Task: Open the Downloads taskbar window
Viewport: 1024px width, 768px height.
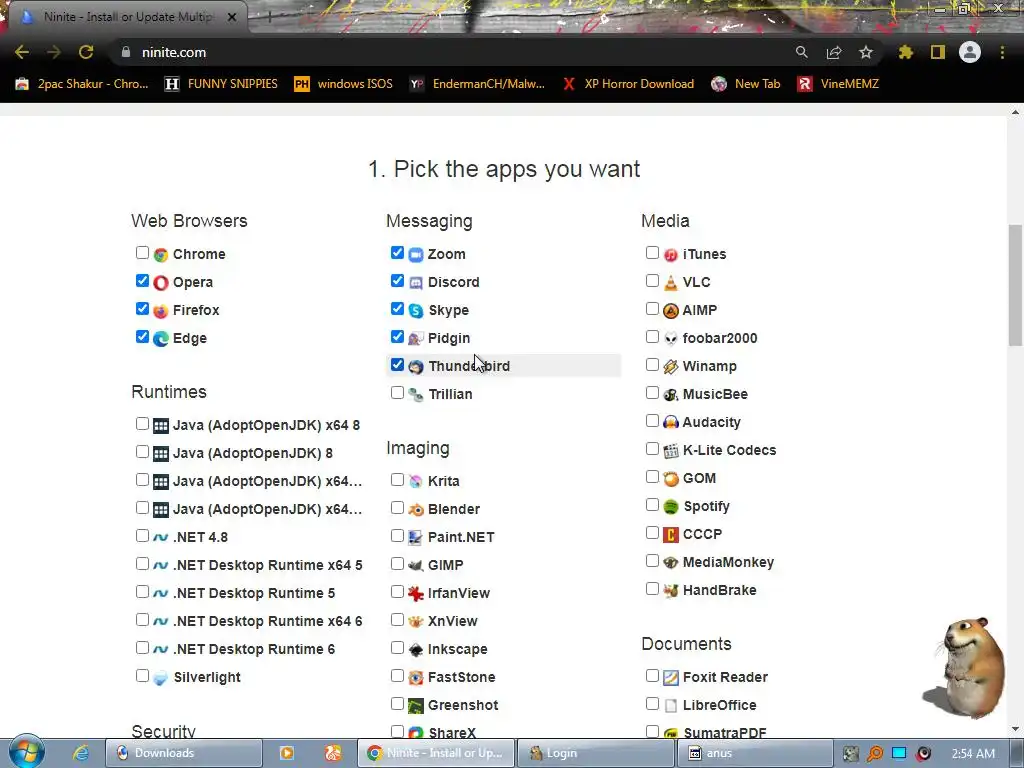Action: click(184, 753)
